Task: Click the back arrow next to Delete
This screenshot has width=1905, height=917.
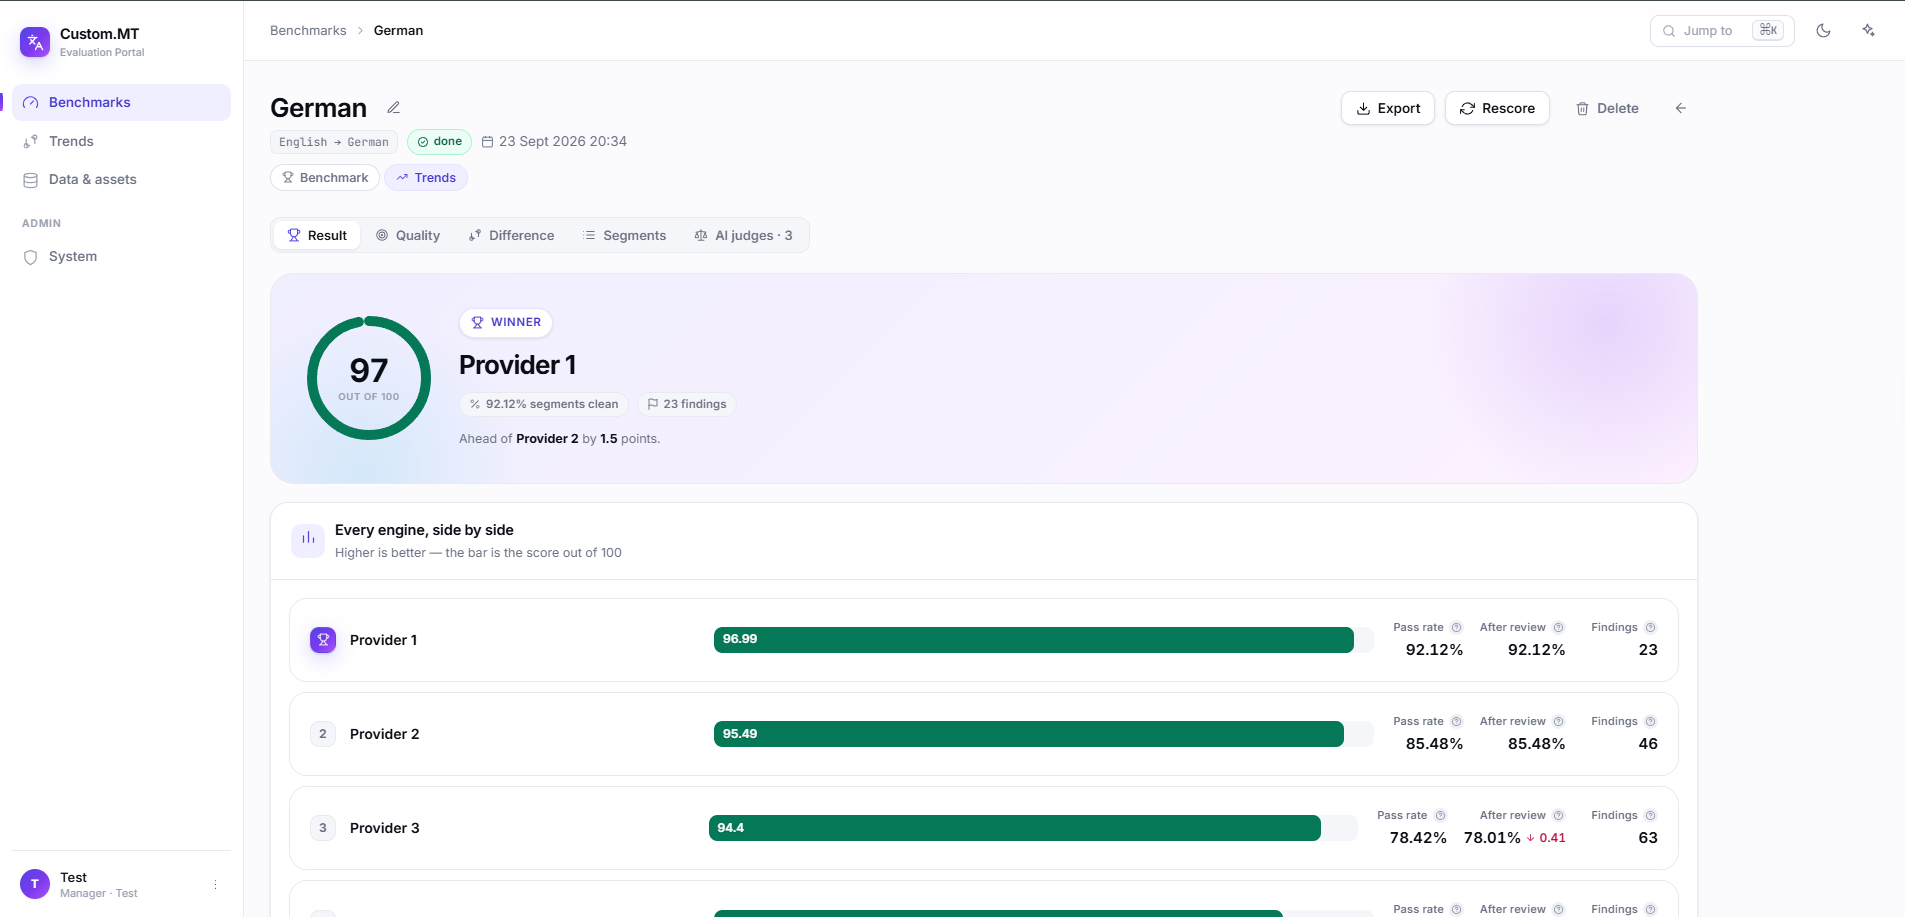Action: tap(1681, 108)
